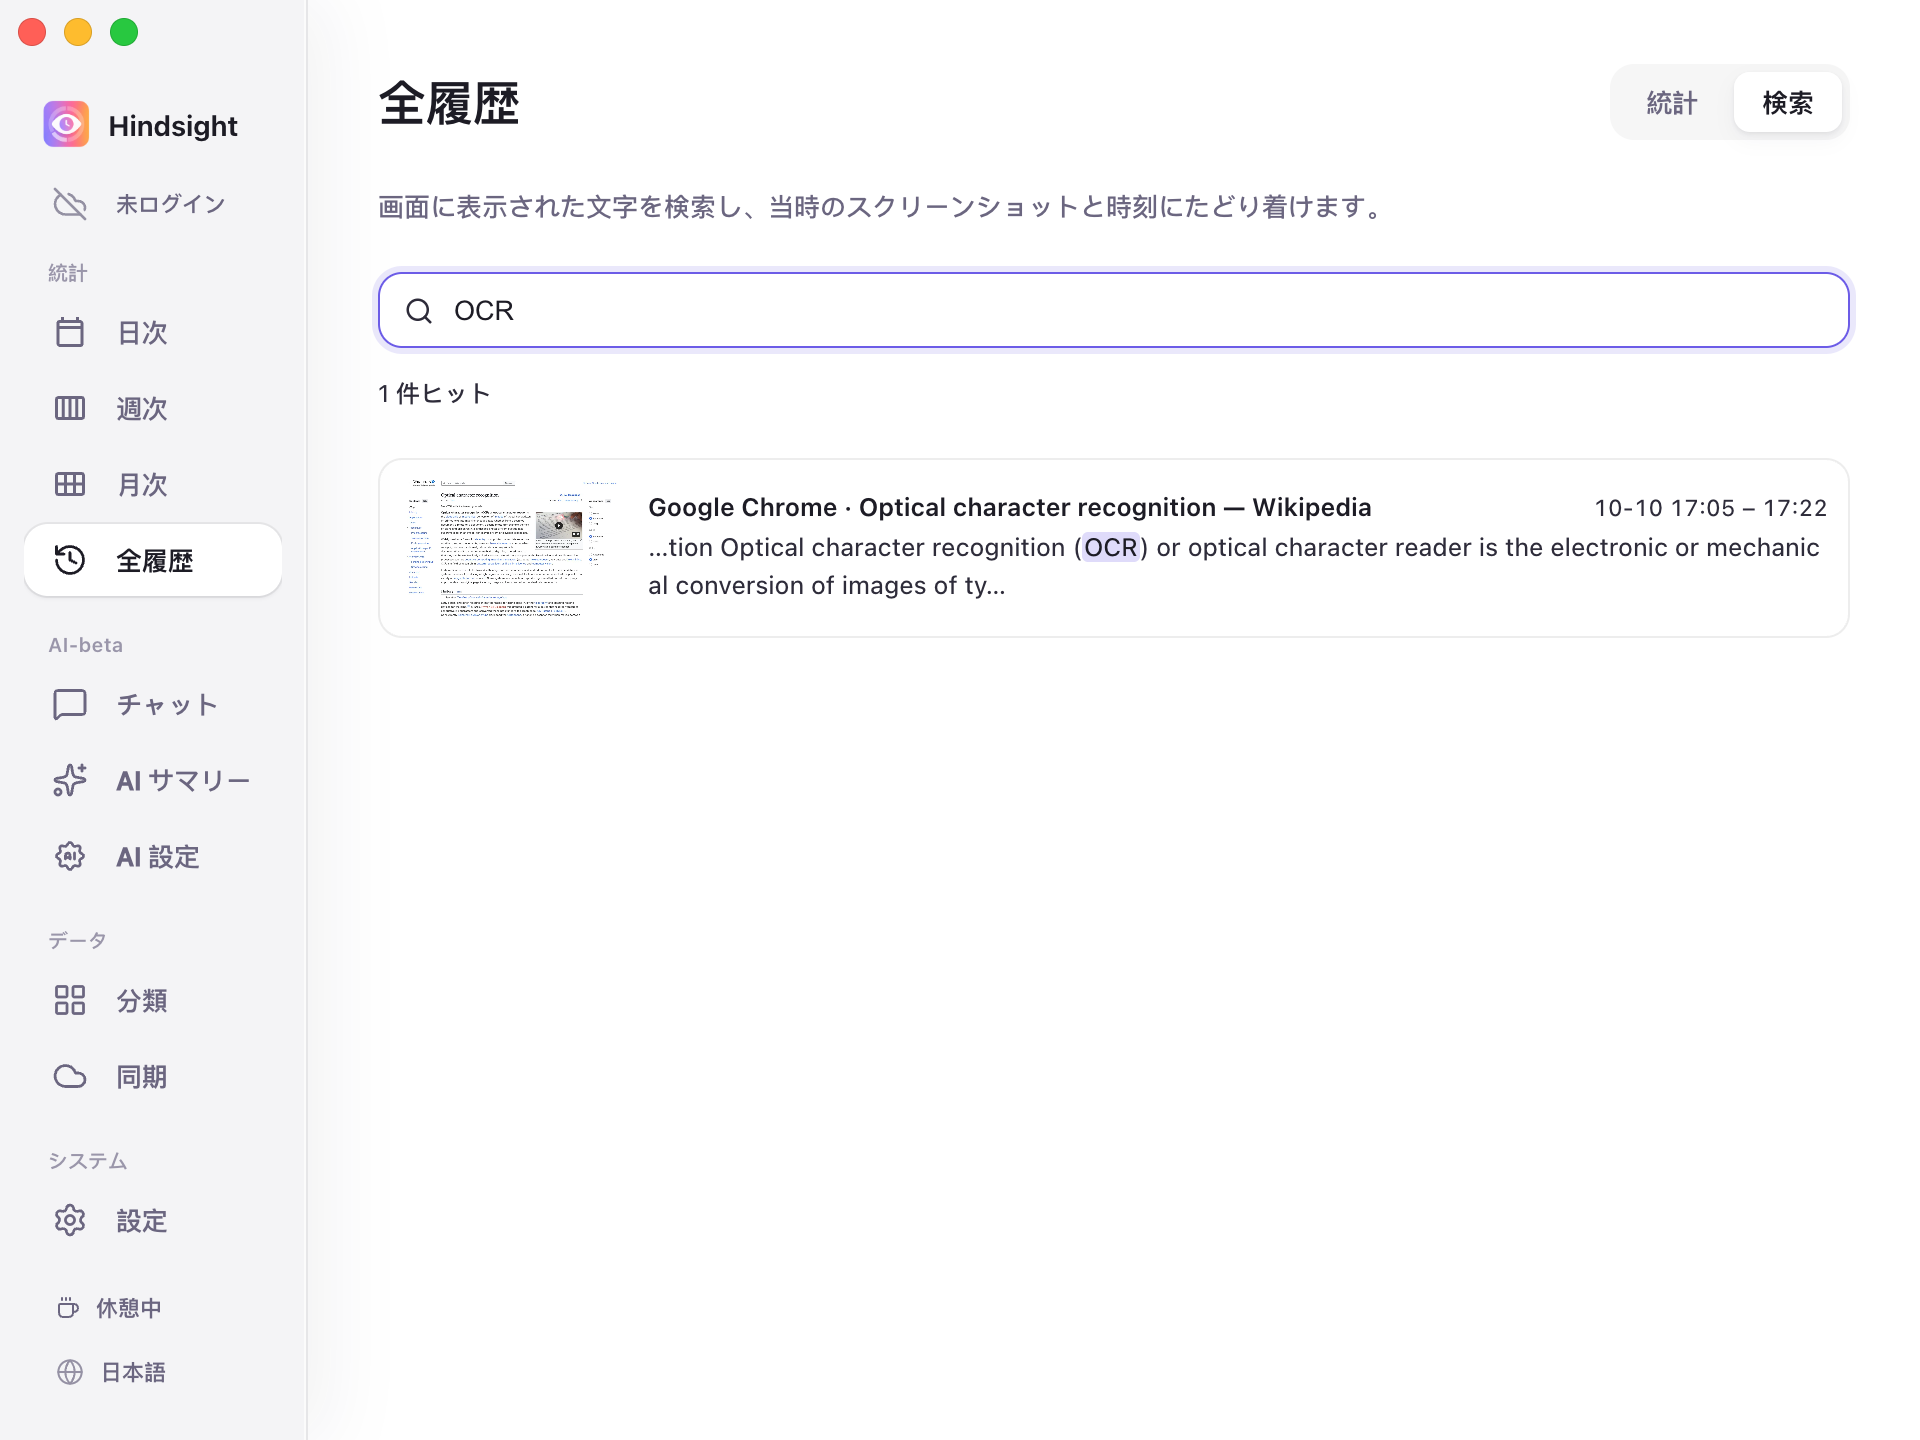1920x1440 pixels.
Task: Click the yellow macOS minimize window button
Action: [78, 32]
